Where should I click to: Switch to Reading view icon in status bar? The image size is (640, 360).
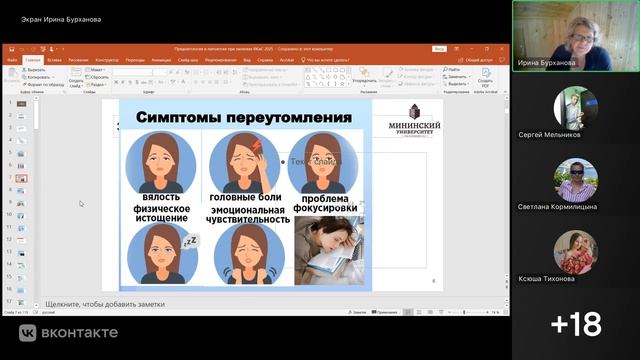tap(430, 312)
